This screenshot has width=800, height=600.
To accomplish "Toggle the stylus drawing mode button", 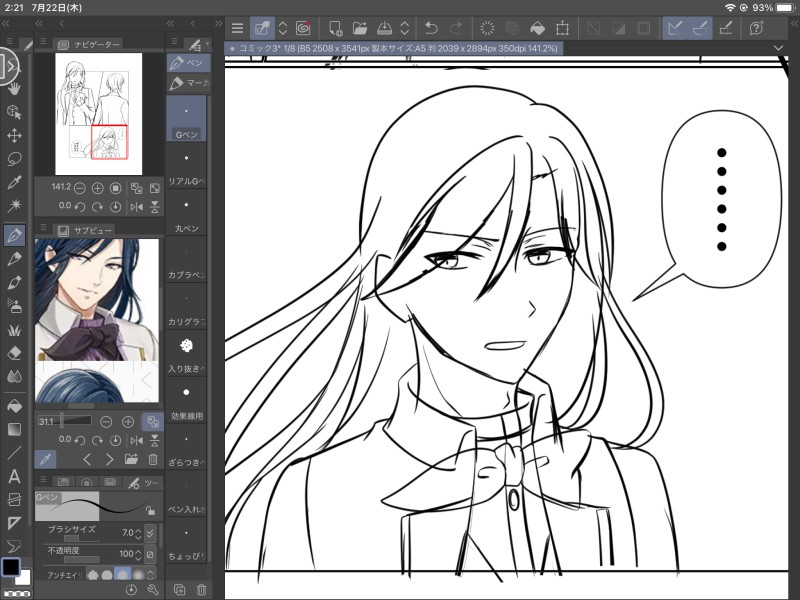I will click(x=262, y=28).
